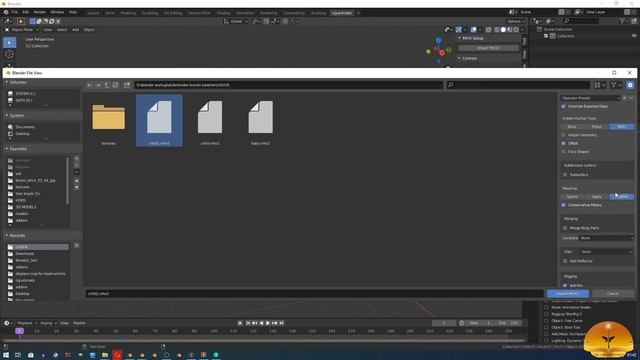Refresh the file list

[116, 85]
